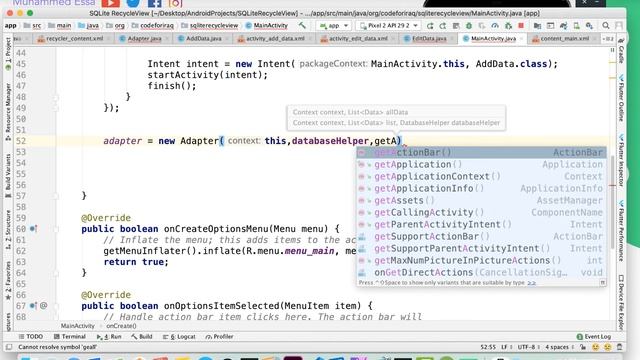The image size is (640, 360).
Task: Click the pi icon in completion popup footer
Action: (602, 282)
